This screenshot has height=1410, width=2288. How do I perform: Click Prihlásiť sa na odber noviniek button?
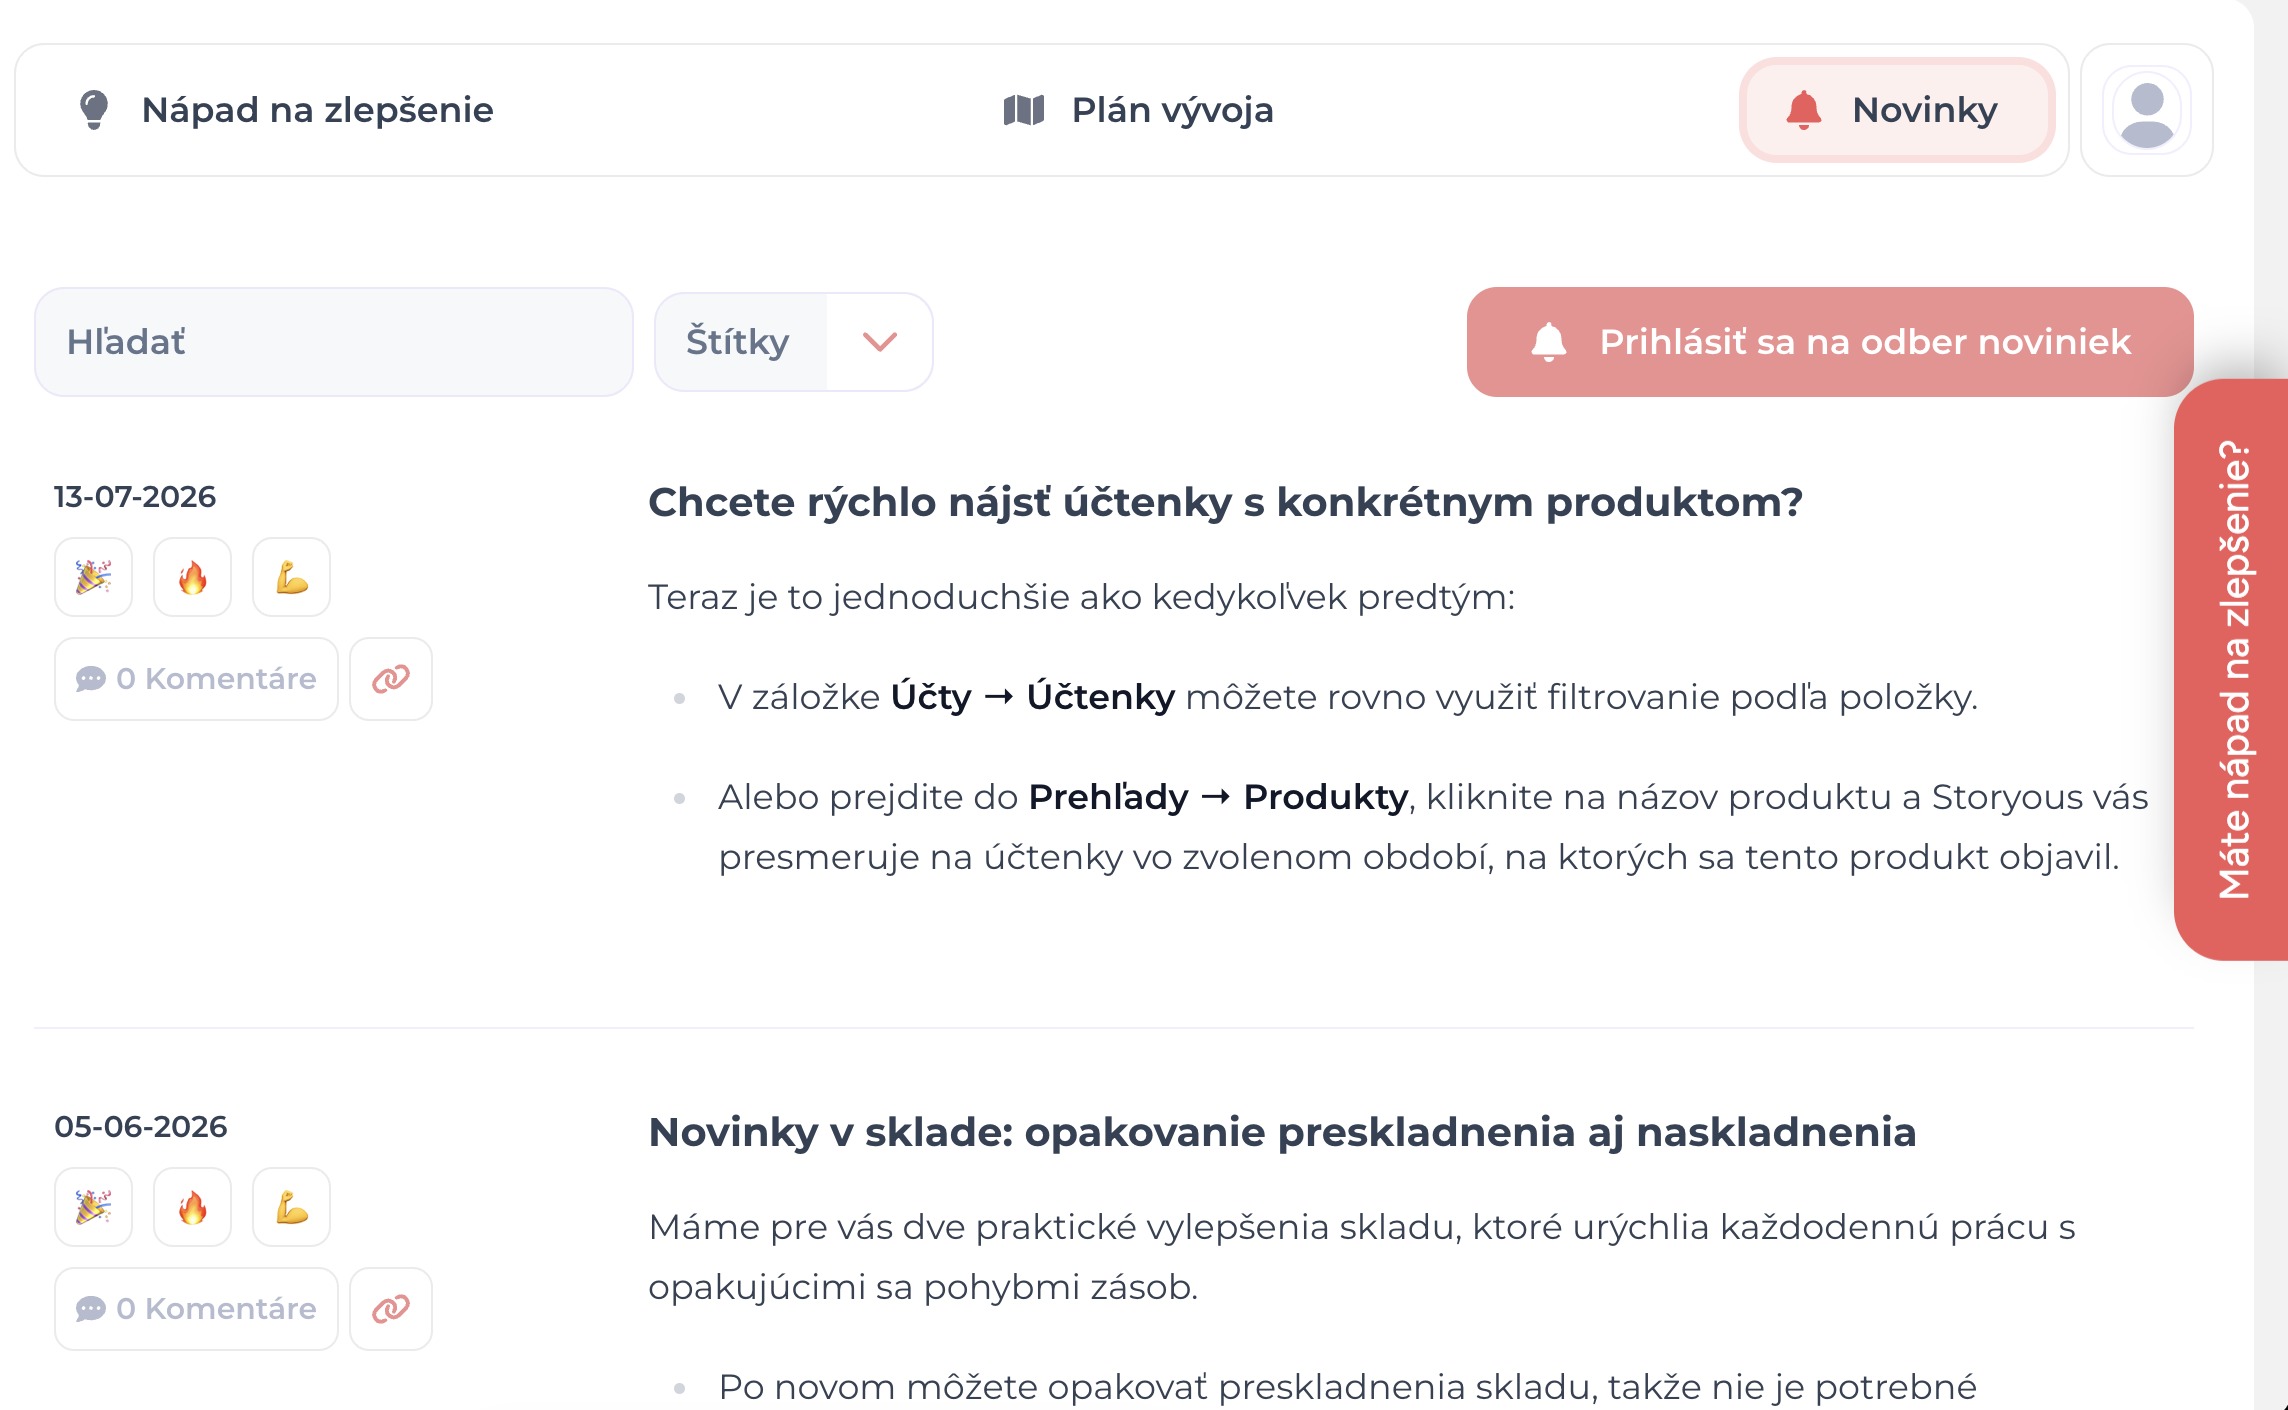(x=1830, y=342)
